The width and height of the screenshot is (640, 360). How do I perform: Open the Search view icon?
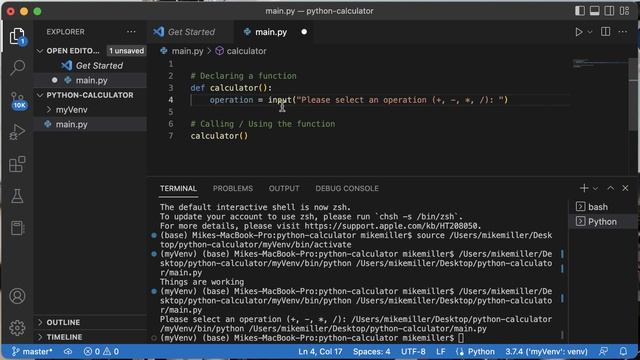point(17,67)
